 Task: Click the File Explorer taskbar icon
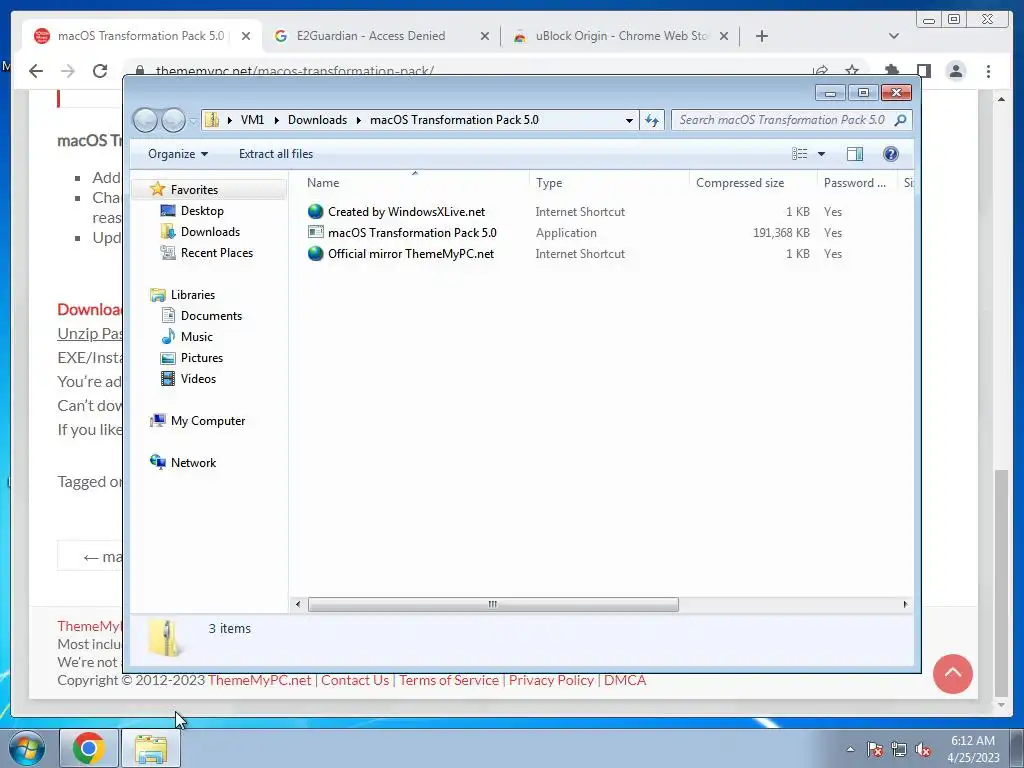(x=151, y=748)
